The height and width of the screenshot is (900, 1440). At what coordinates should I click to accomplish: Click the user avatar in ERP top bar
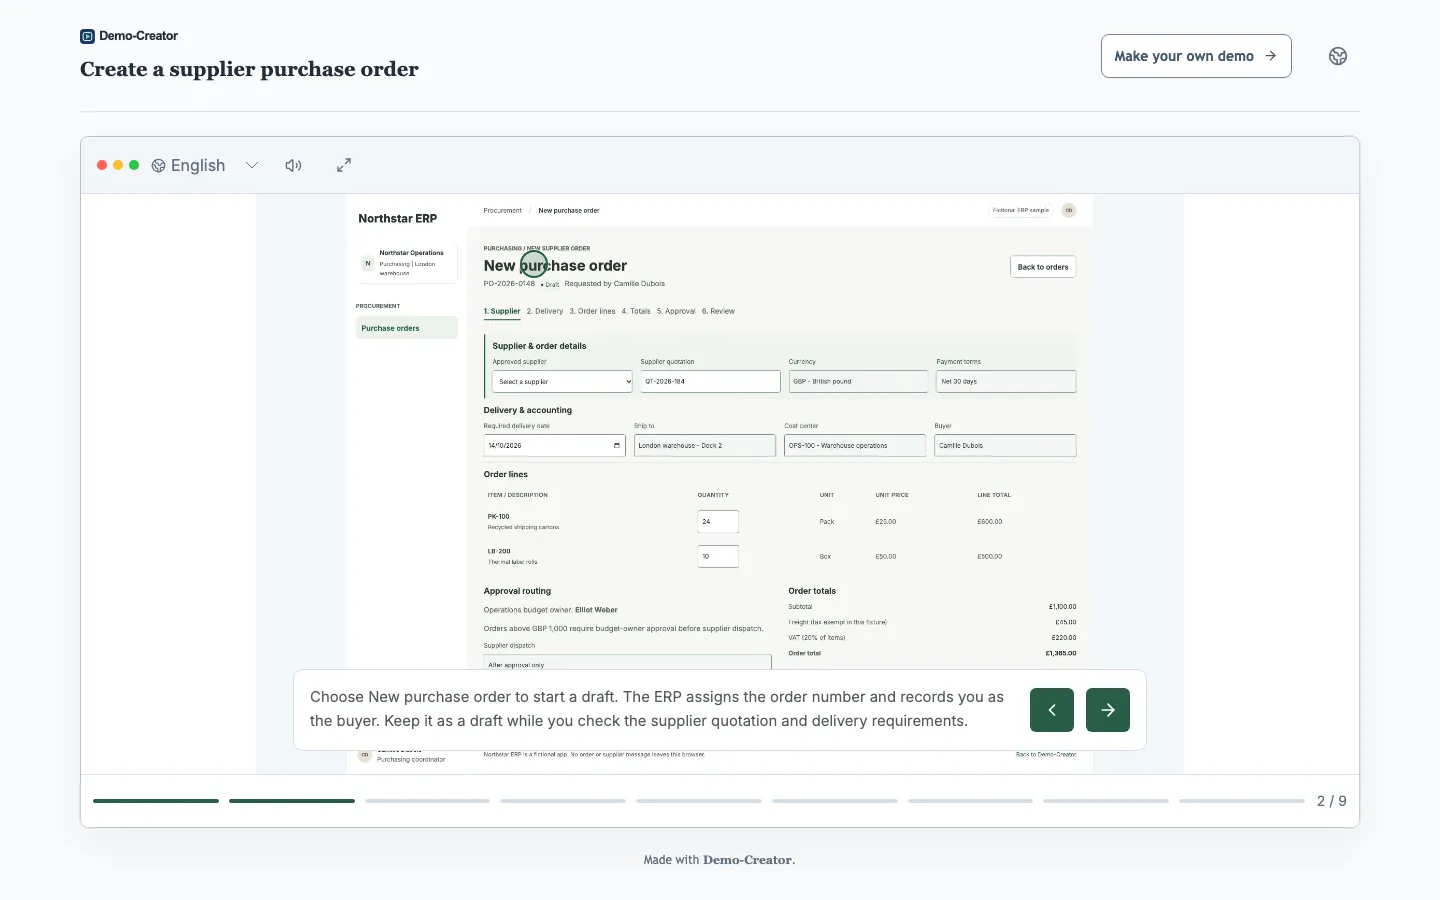tap(1069, 210)
